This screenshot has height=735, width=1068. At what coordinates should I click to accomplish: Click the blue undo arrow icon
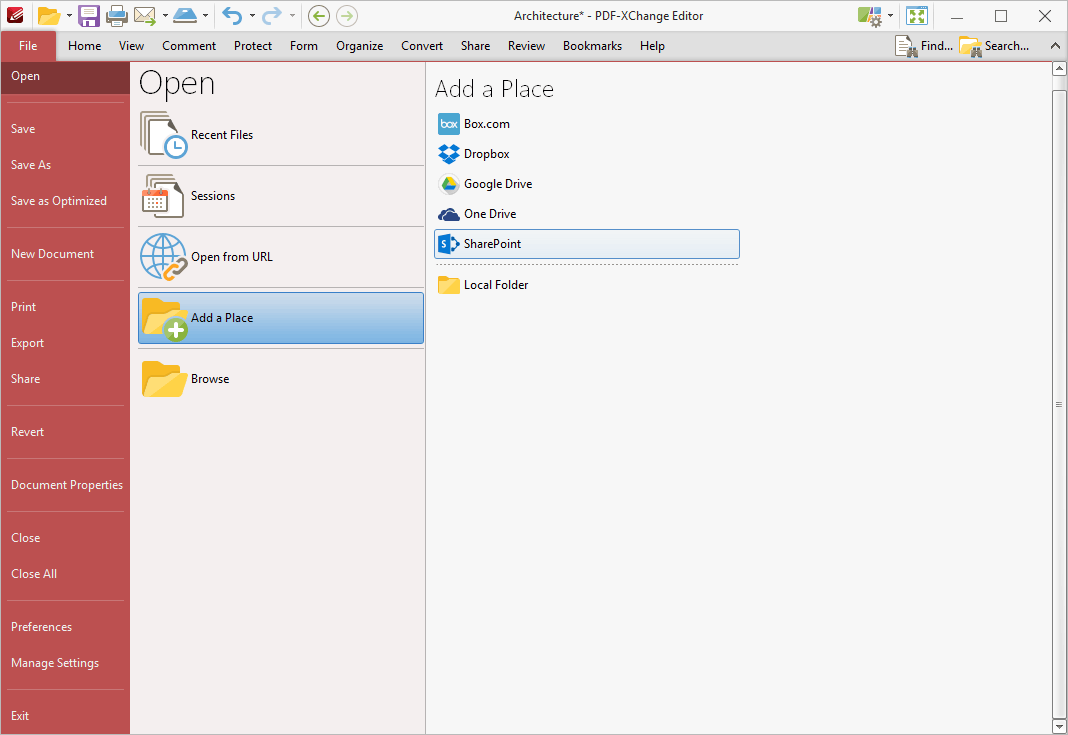[232, 16]
